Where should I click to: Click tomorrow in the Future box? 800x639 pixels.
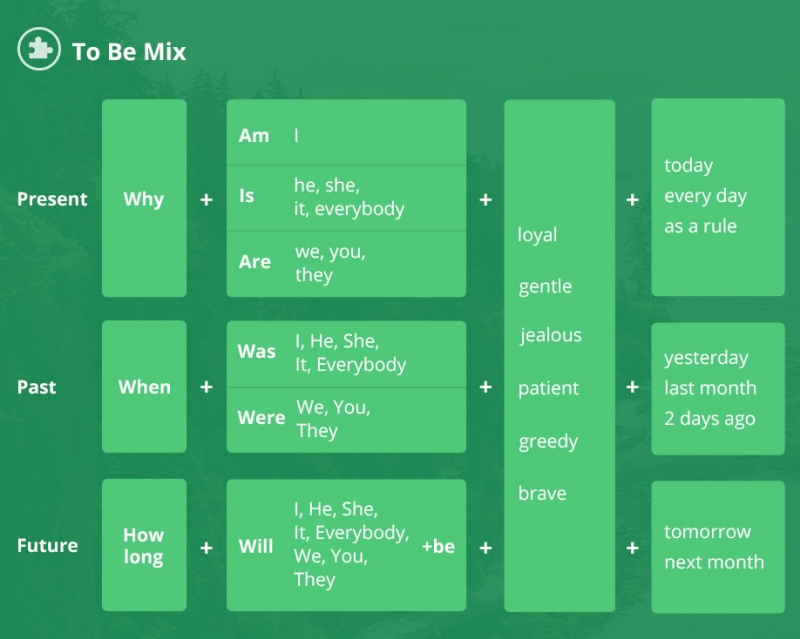(707, 532)
